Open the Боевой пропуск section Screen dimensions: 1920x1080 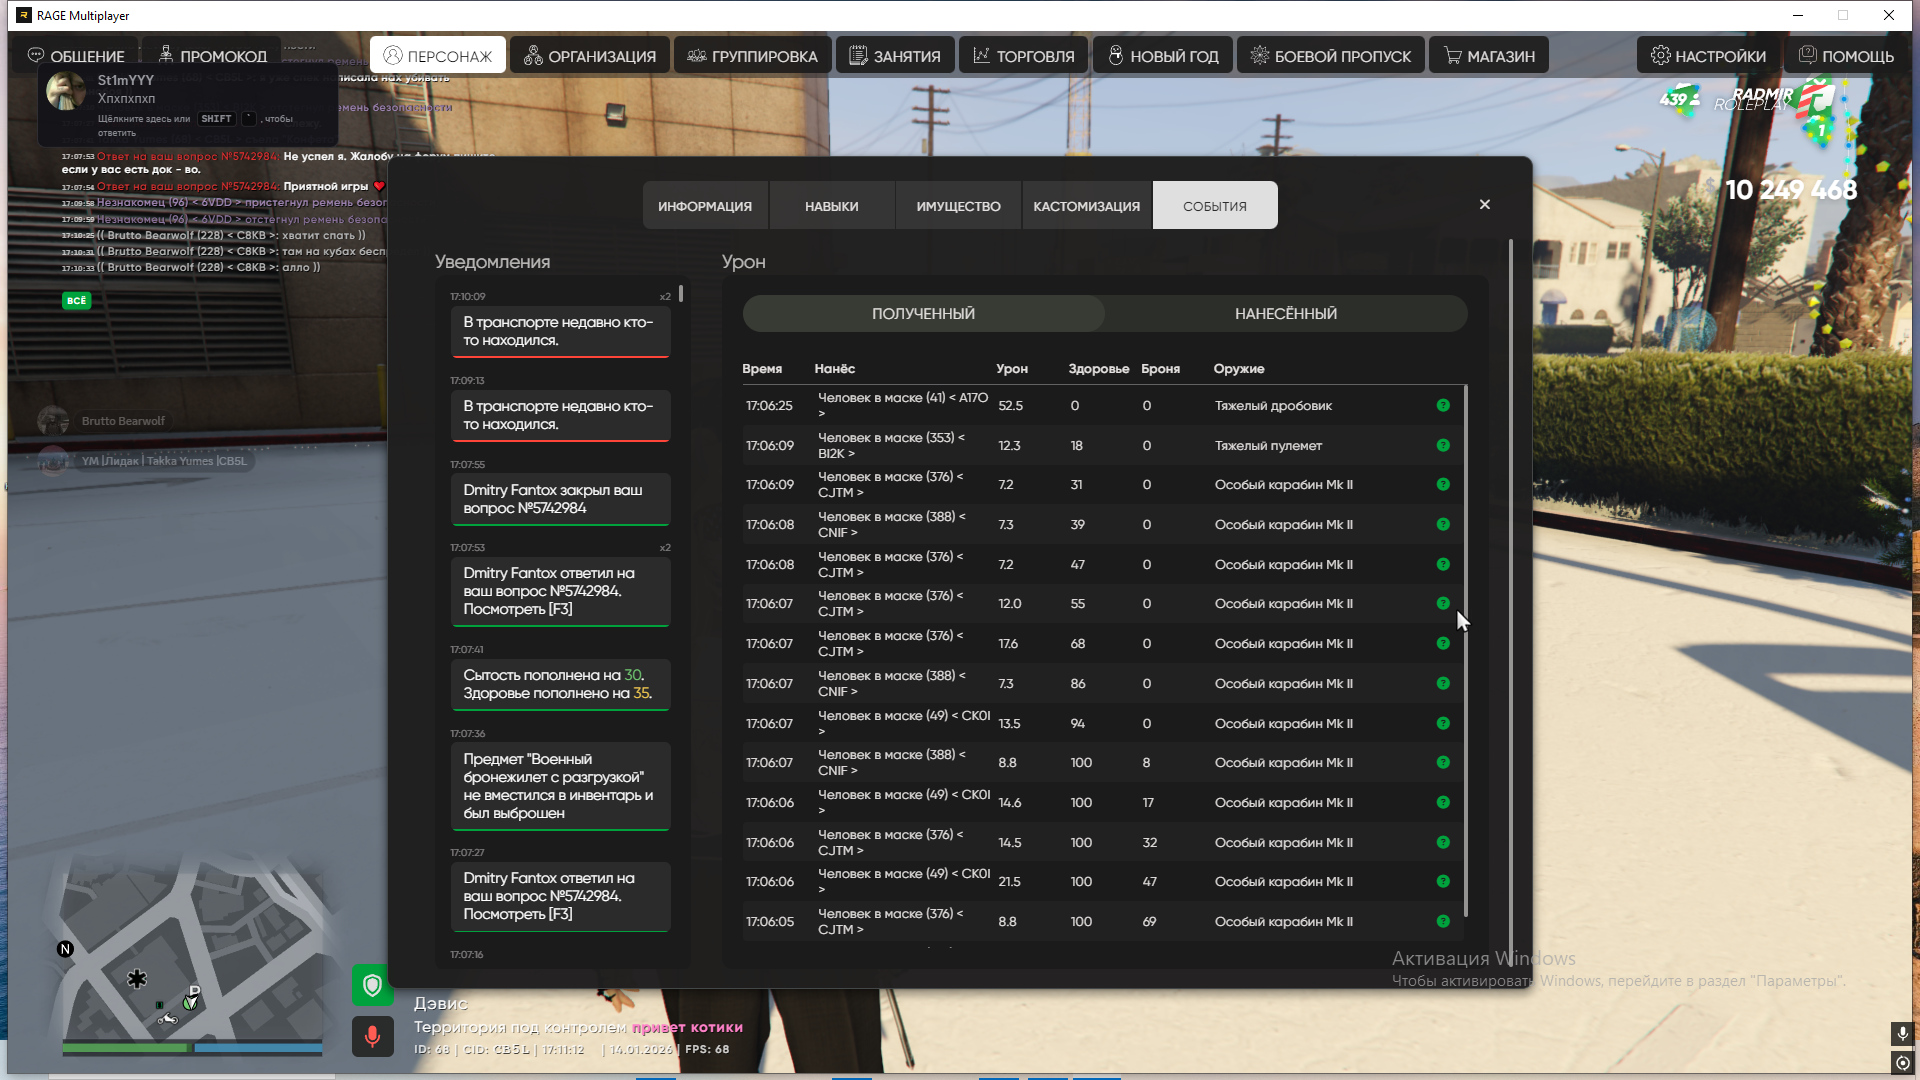(x=1330, y=56)
